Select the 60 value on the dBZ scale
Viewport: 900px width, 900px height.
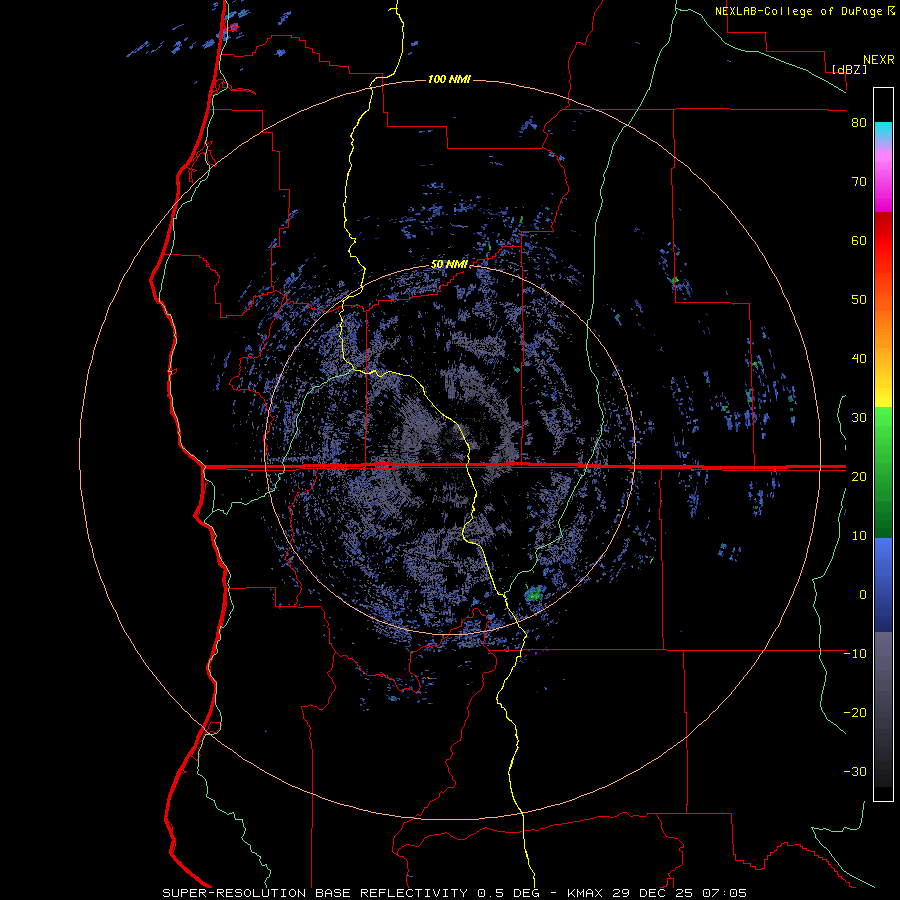pos(859,240)
